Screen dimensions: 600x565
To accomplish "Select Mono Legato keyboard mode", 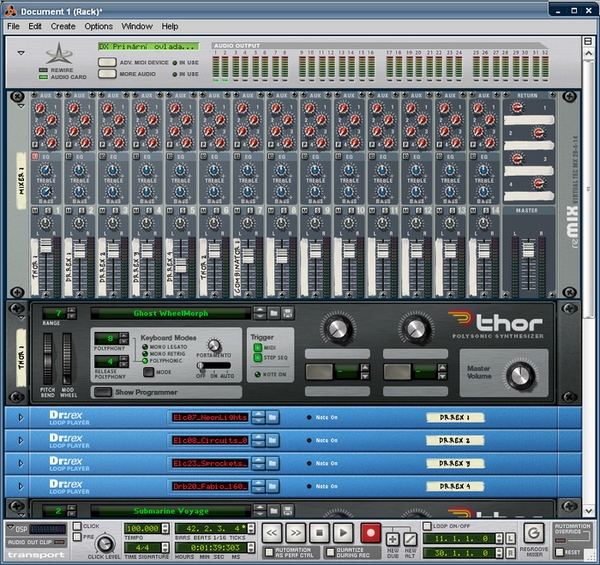I will tap(145, 347).
